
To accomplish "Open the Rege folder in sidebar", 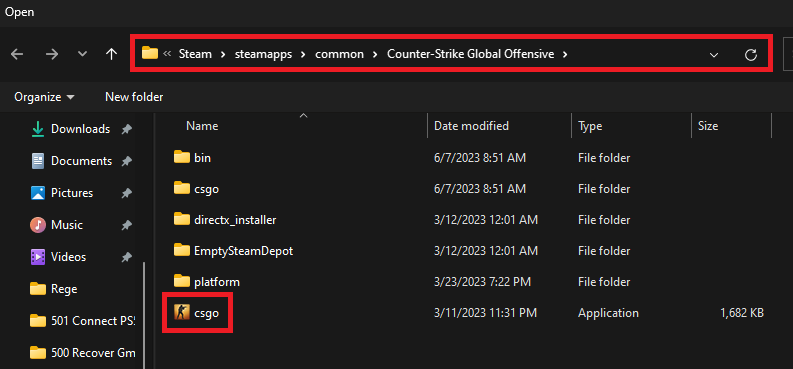I will coord(64,289).
